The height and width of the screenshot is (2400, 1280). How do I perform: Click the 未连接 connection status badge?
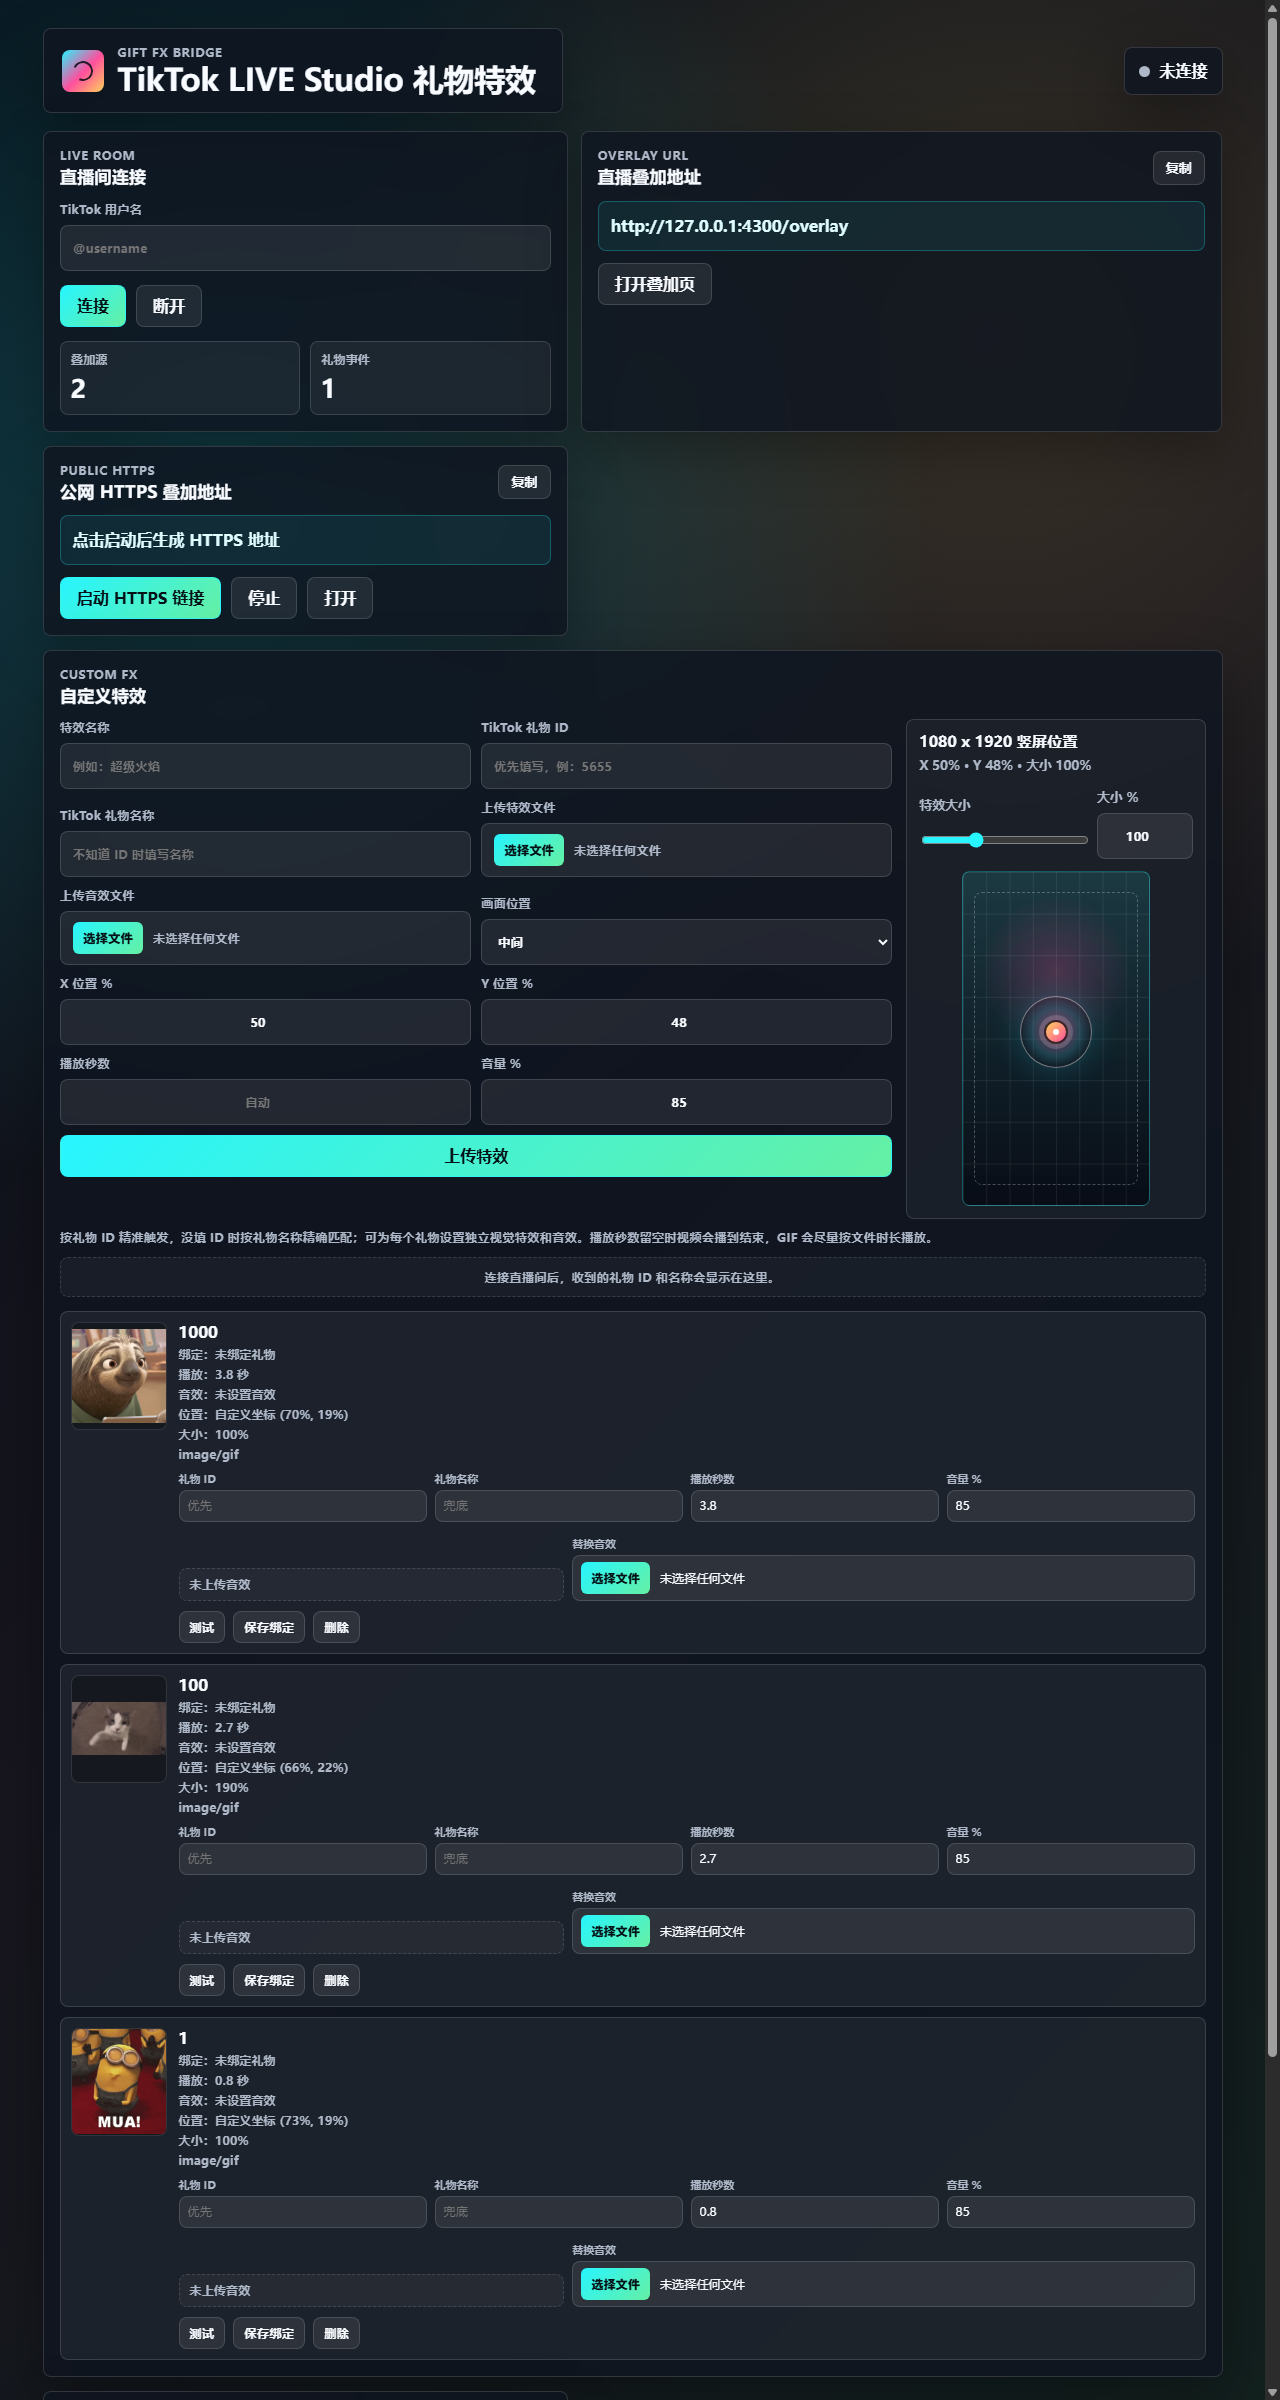point(1173,71)
